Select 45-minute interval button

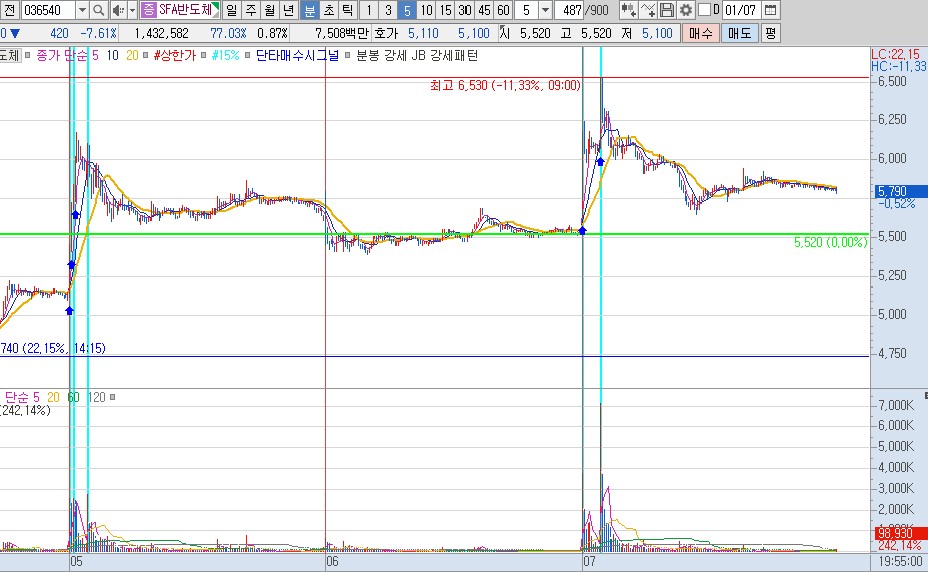point(484,10)
